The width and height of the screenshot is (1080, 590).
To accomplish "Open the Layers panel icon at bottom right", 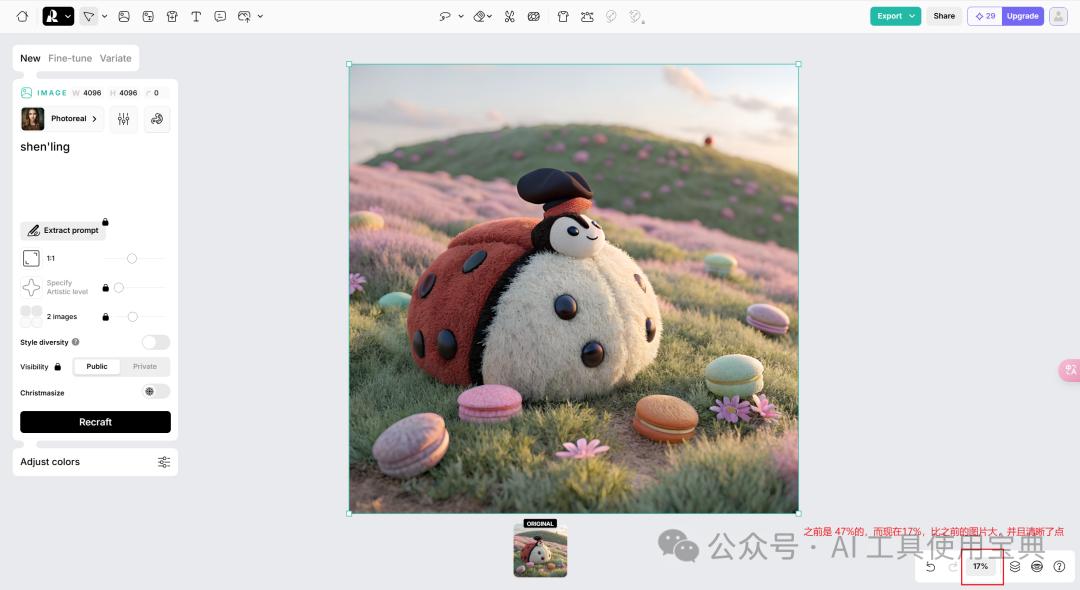I will point(1014,566).
